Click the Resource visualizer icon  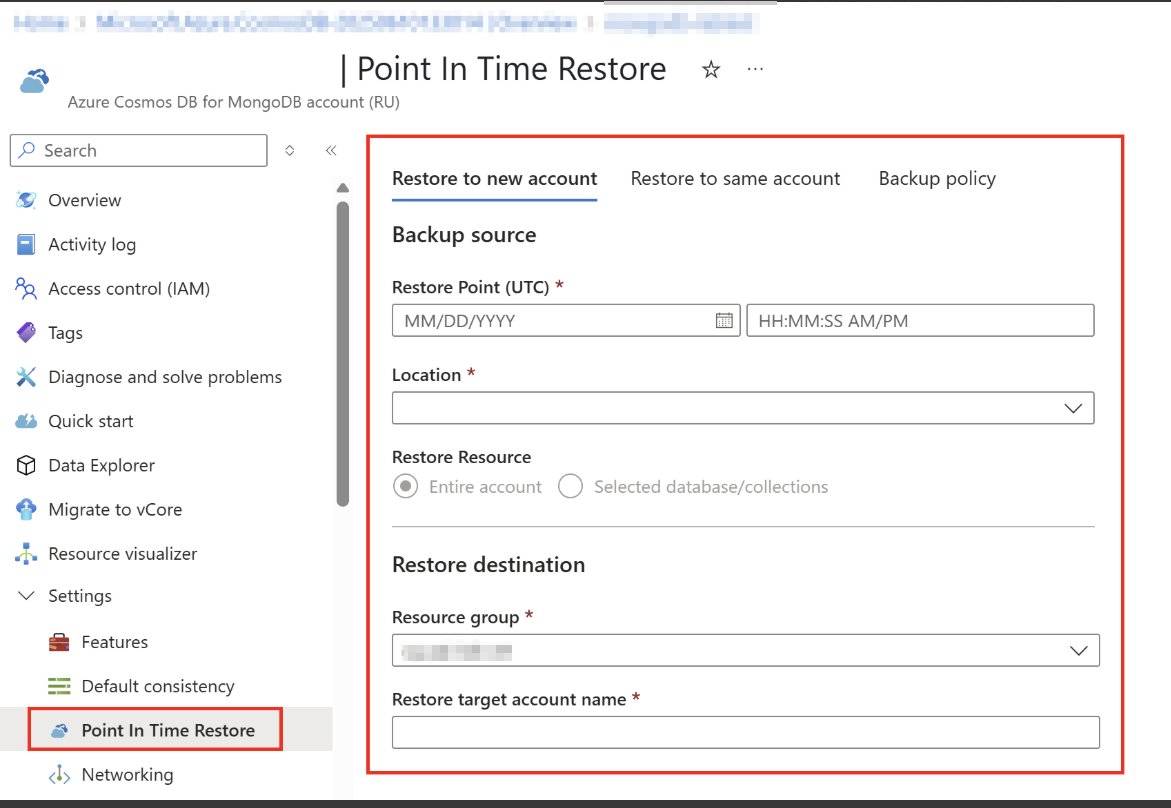pos(26,553)
